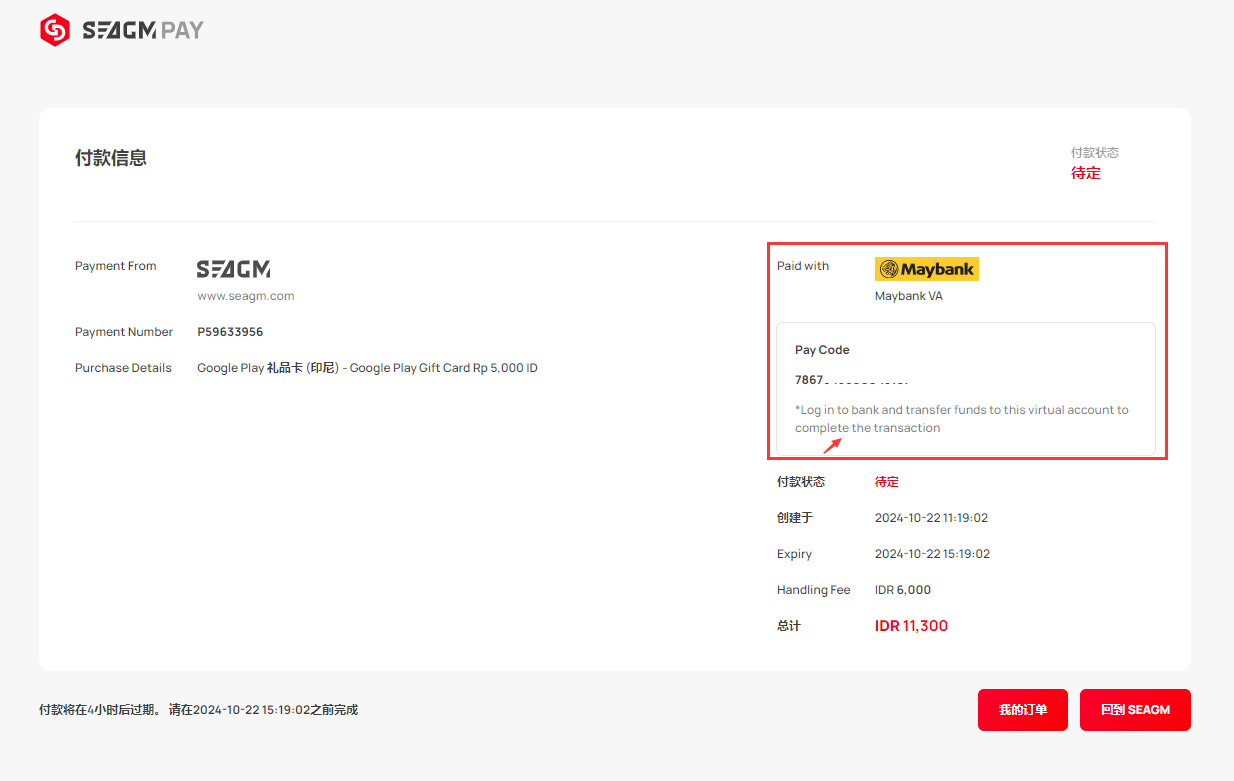
Task: Click the Pay Code number starting 7867
Action: 852,380
